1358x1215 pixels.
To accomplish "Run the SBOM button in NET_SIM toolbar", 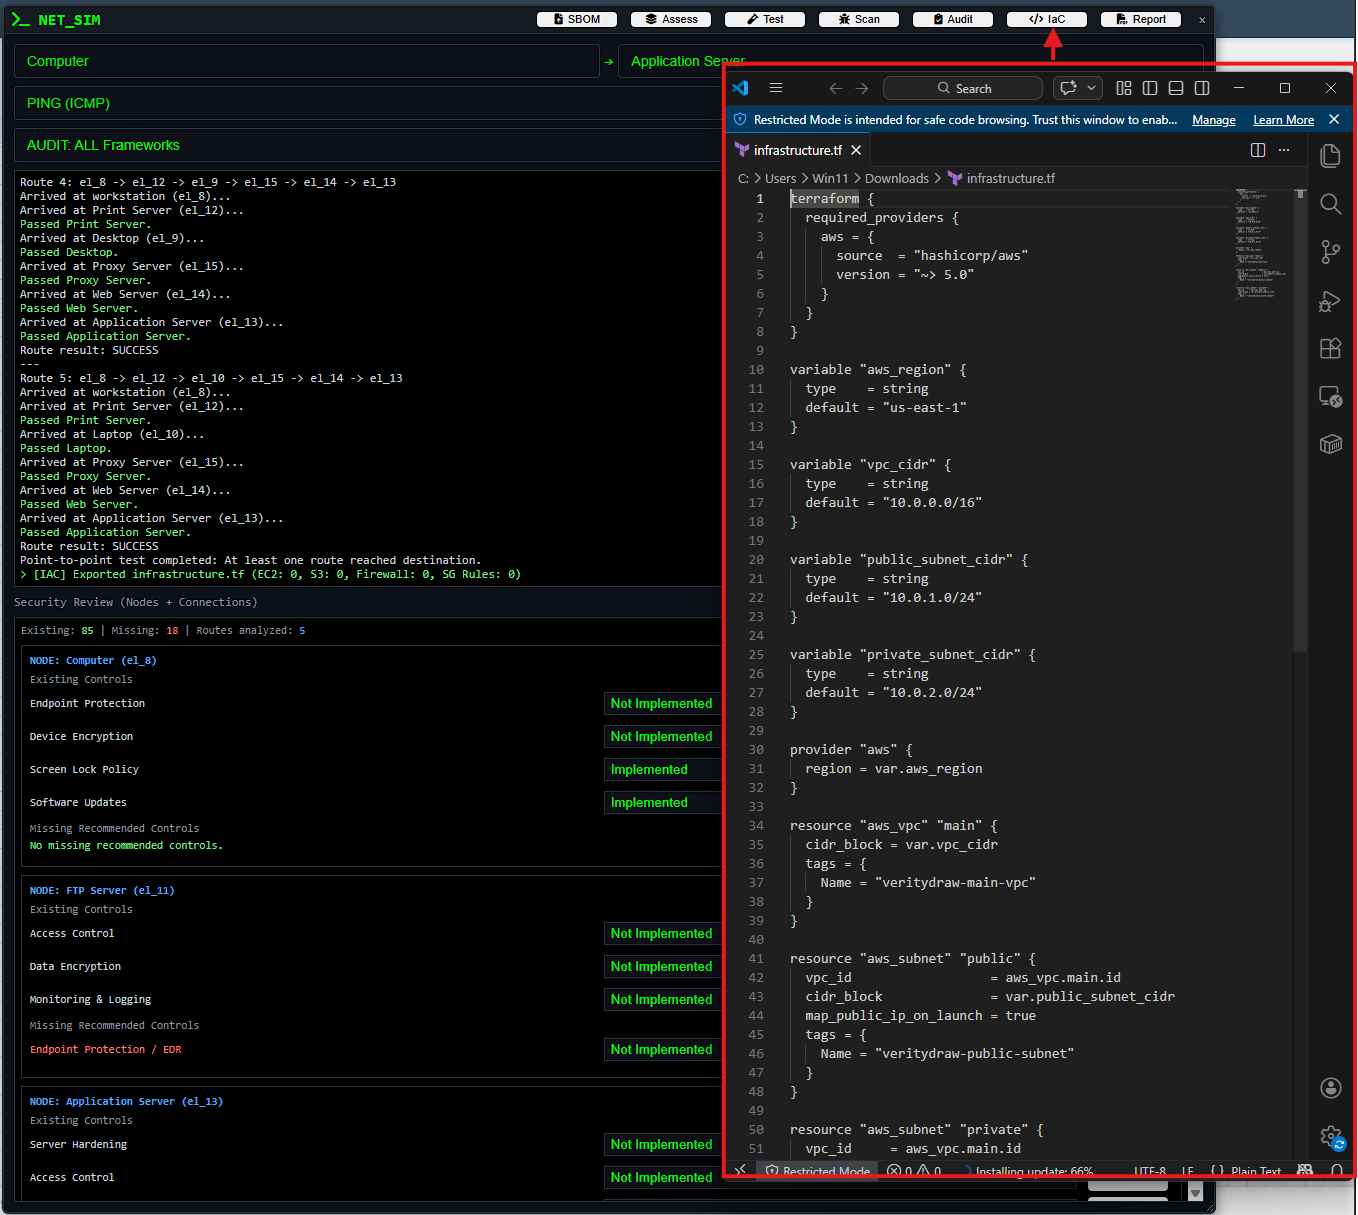I will point(577,18).
